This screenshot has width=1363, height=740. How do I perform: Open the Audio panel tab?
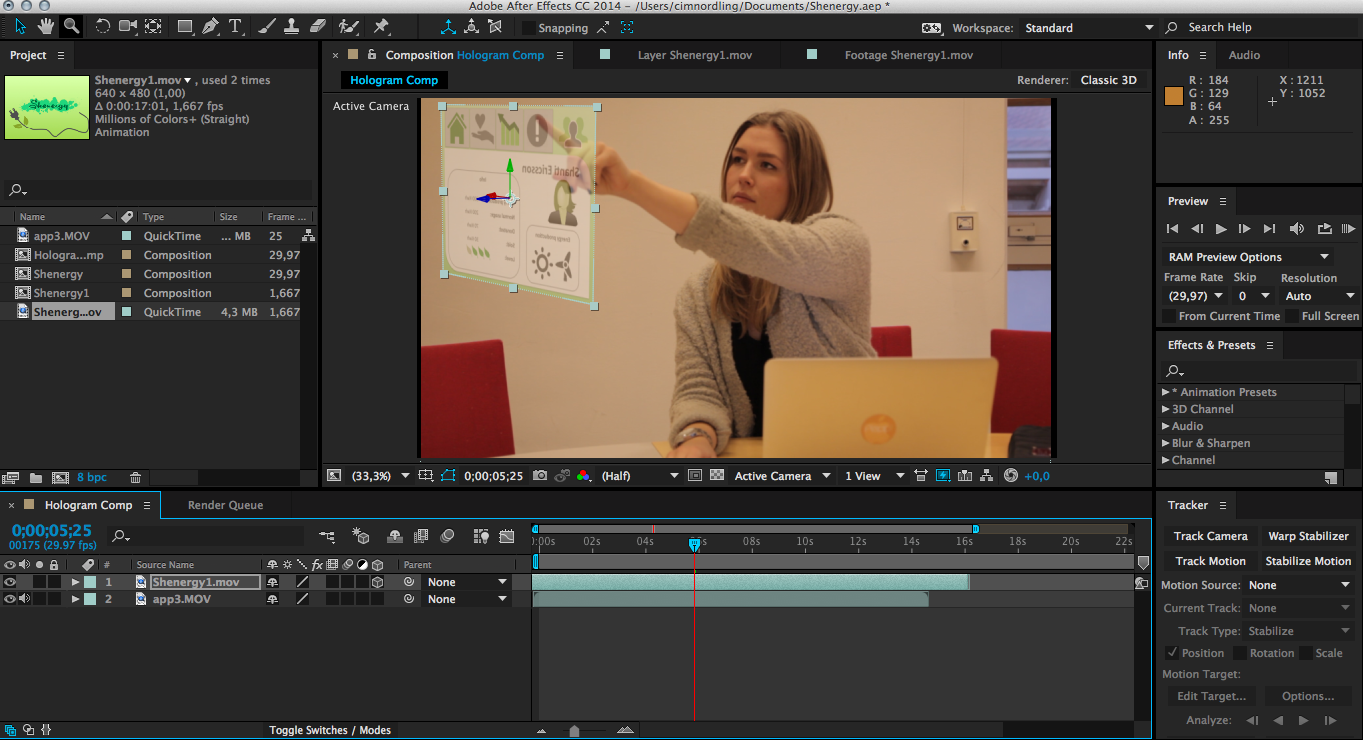pyautogui.click(x=1244, y=55)
